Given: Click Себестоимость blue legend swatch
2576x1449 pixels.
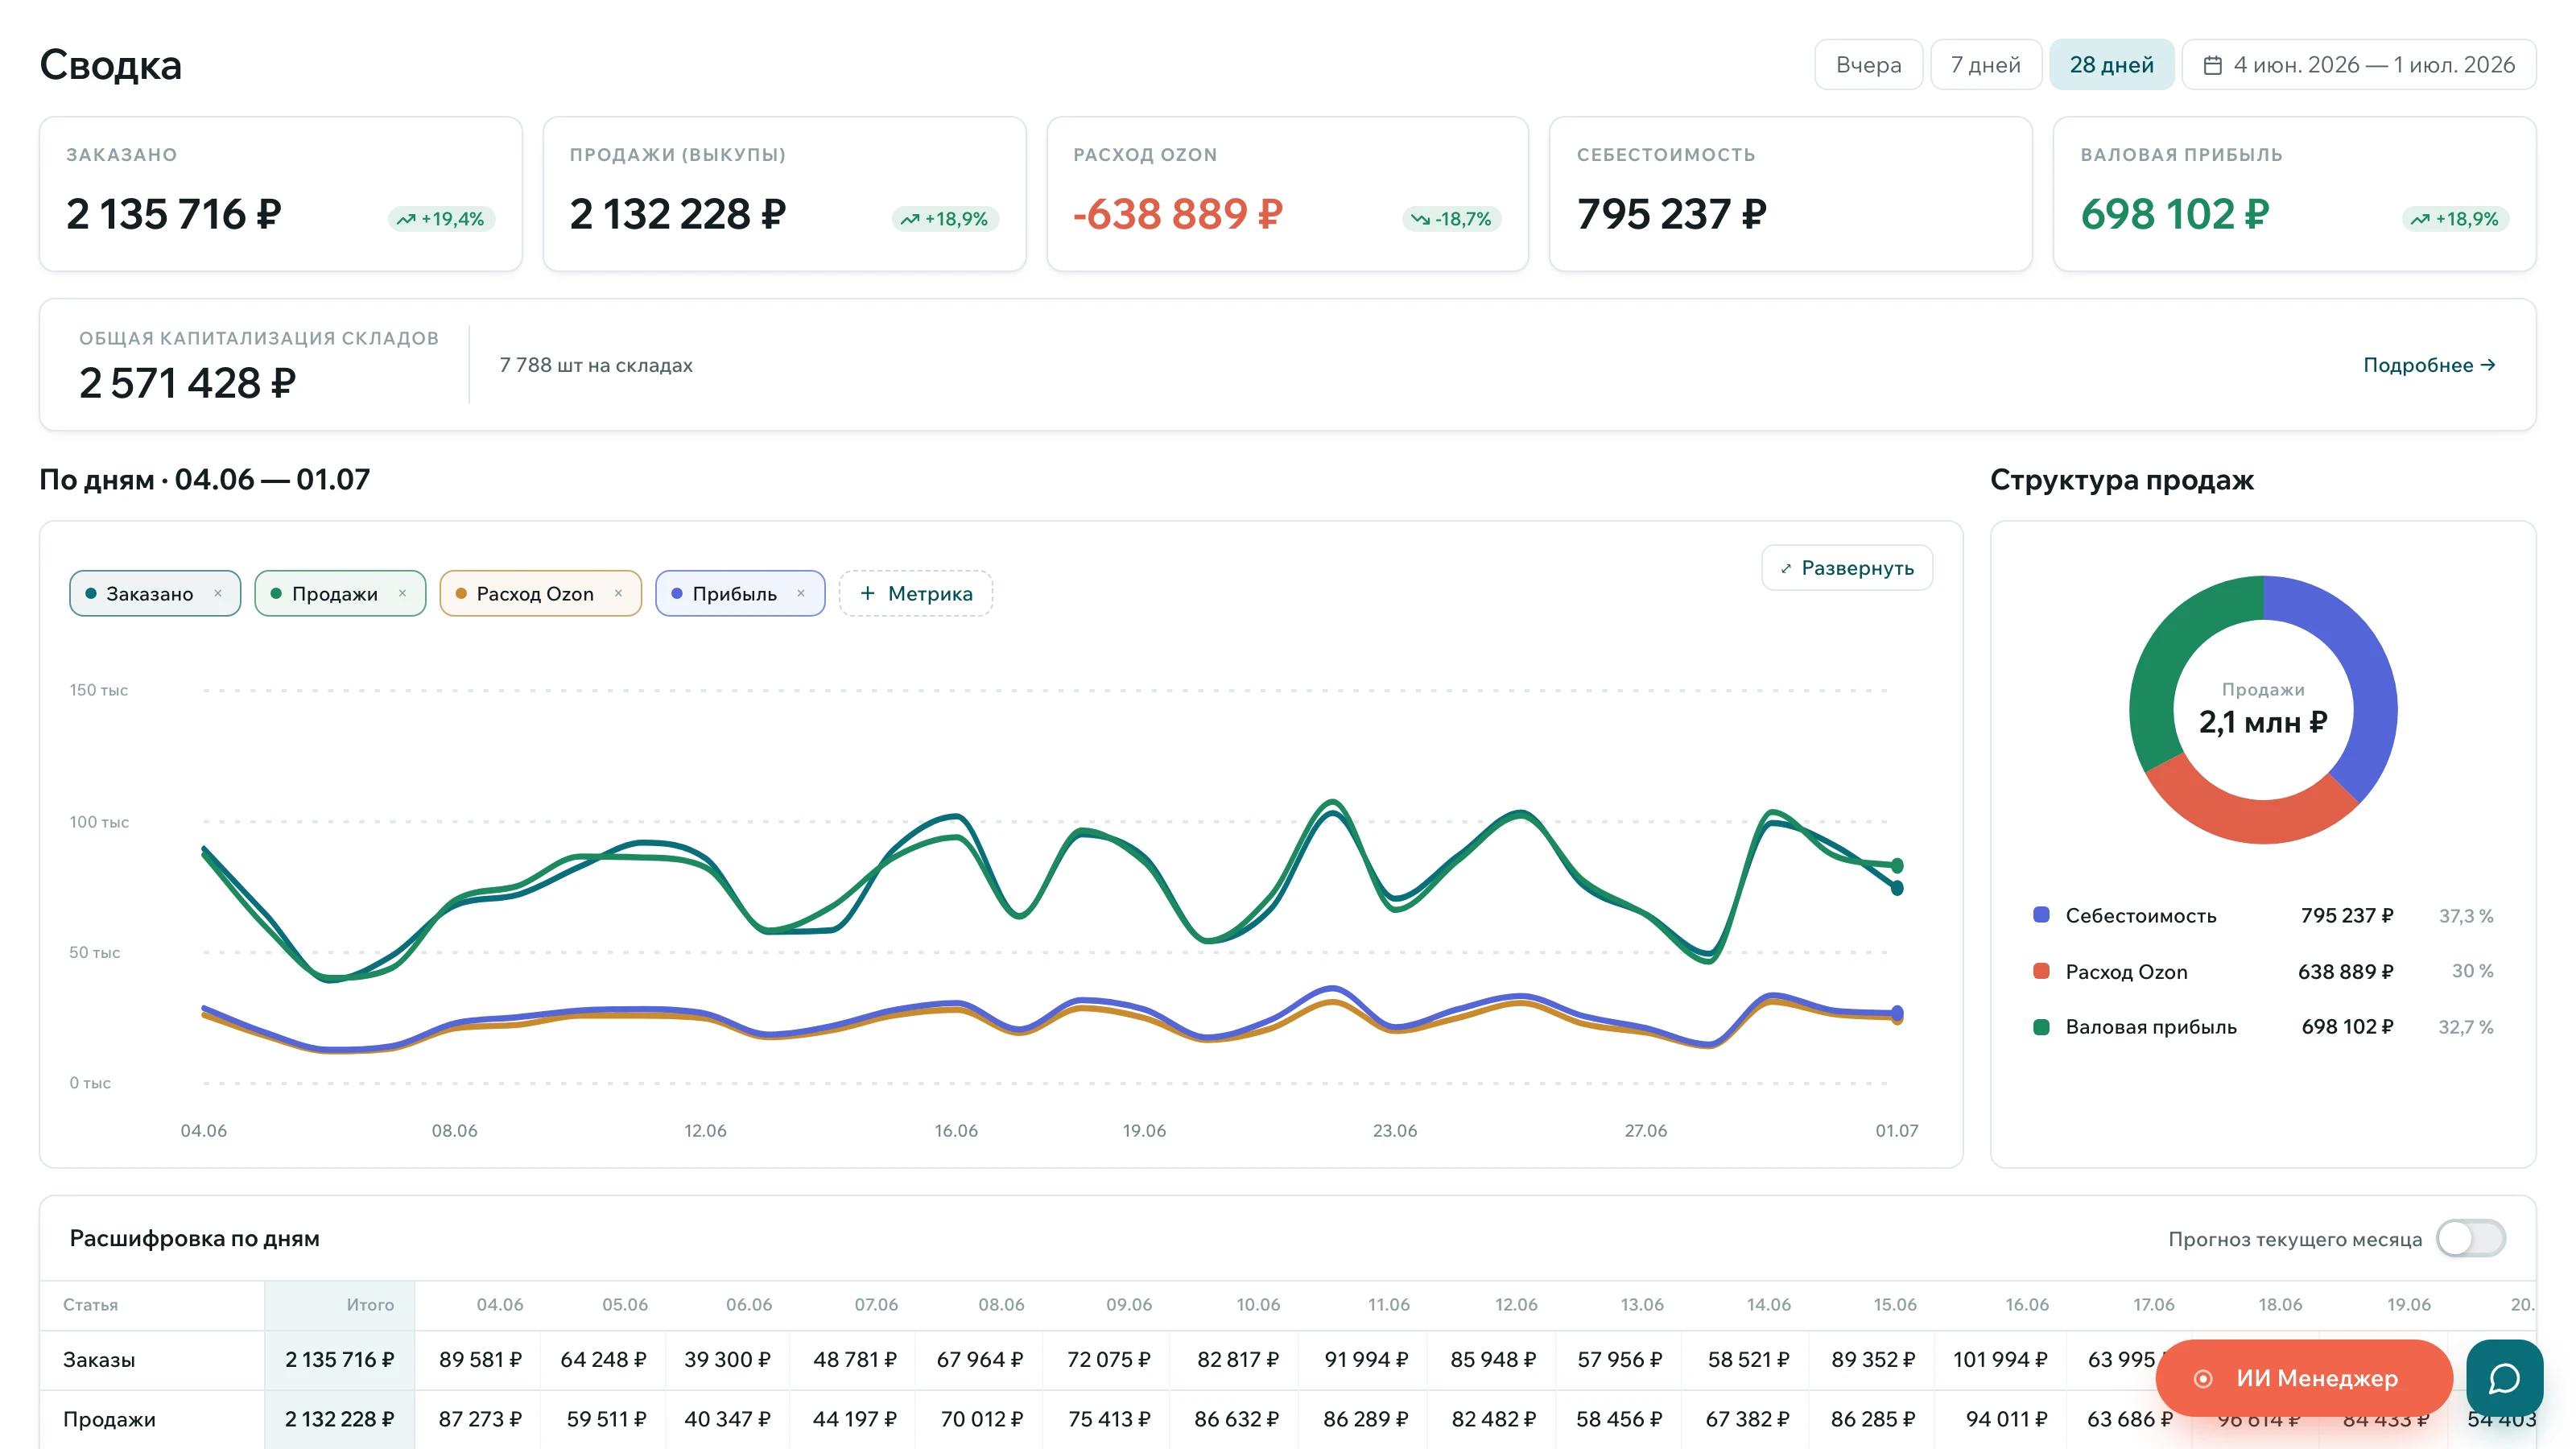Looking at the screenshot, I should pos(2041,915).
